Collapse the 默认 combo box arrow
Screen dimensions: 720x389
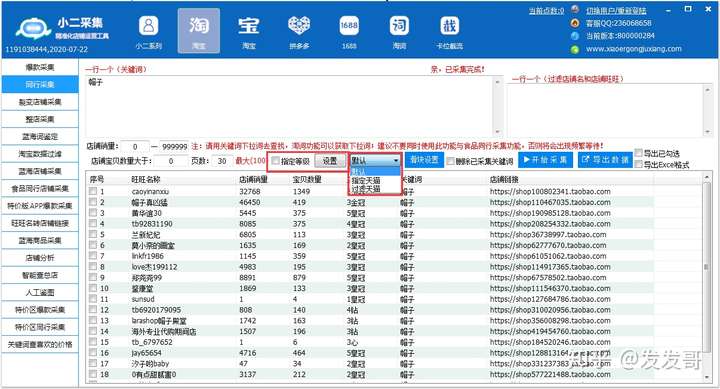click(x=396, y=161)
